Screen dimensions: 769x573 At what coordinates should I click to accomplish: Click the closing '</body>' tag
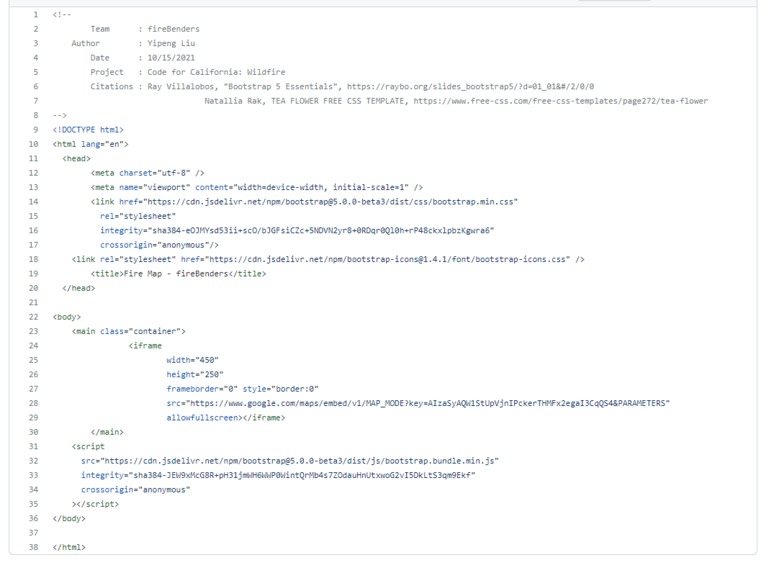[69, 519]
